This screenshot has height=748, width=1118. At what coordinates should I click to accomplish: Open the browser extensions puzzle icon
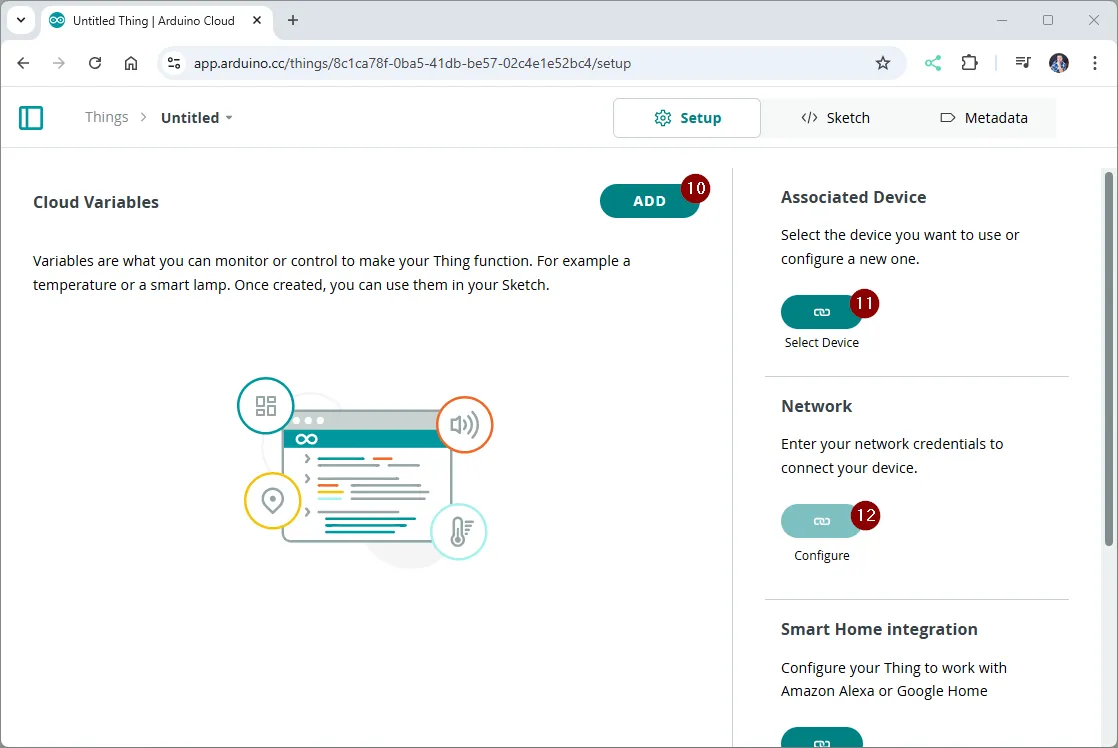tap(969, 63)
